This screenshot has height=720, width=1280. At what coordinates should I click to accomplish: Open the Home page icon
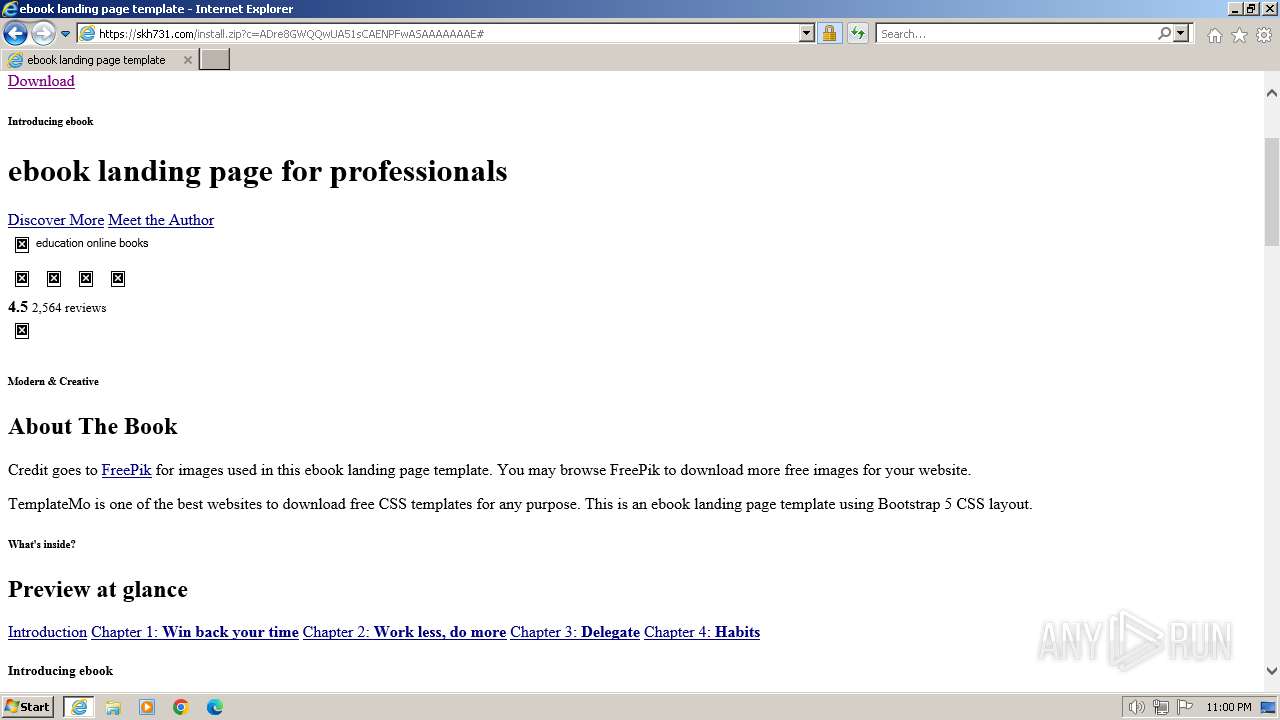[1214, 35]
